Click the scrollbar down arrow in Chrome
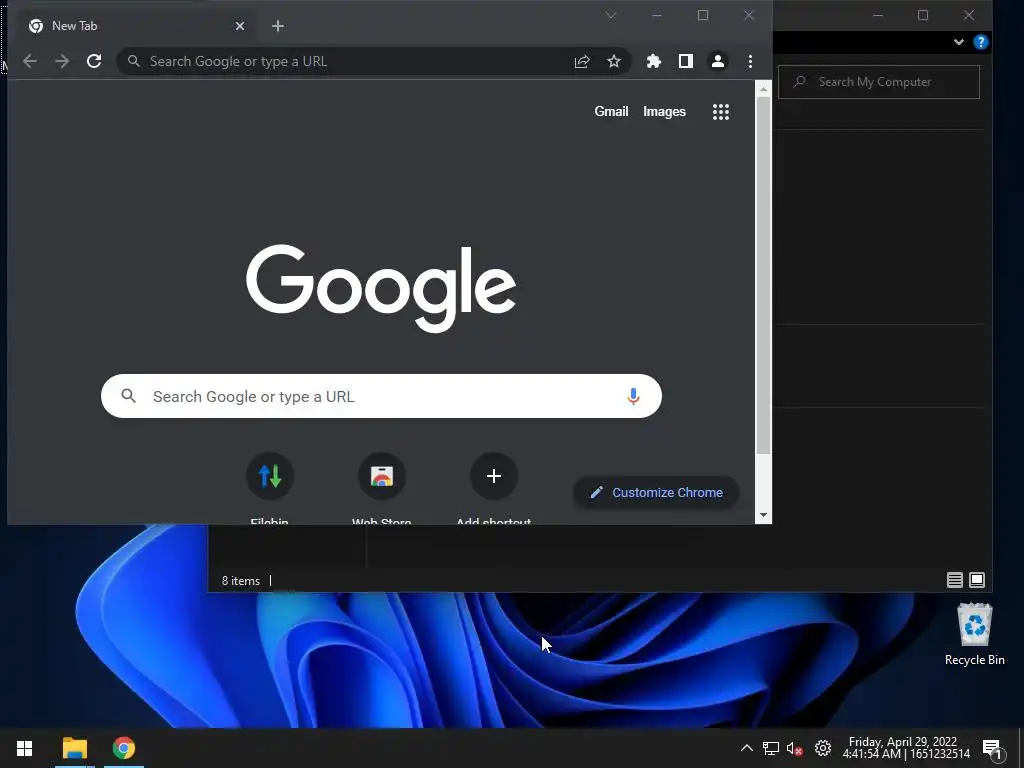Viewport: 1024px width, 768px height. (x=763, y=515)
